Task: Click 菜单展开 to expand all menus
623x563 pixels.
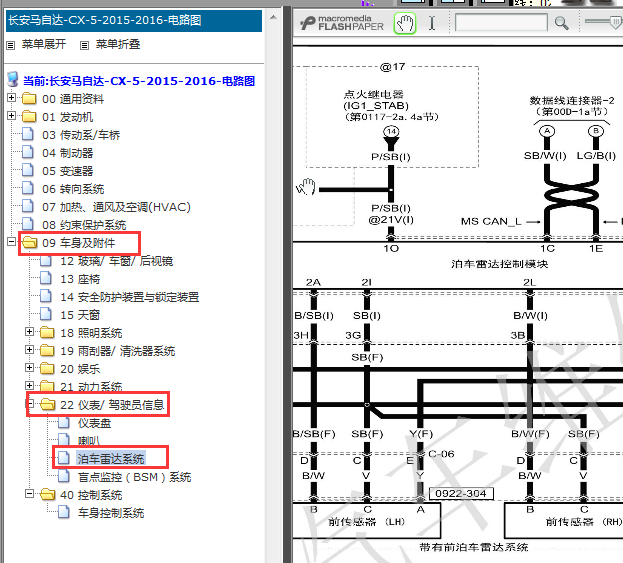Action: point(43,44)
